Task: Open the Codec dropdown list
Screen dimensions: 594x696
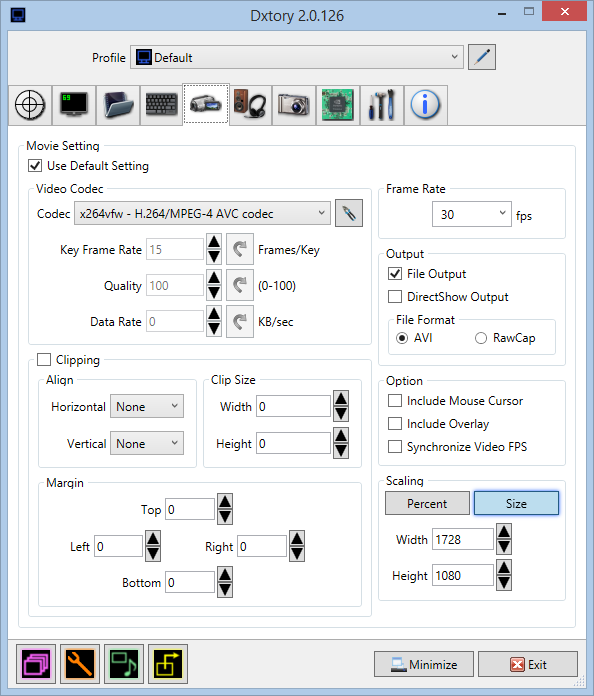Action: (x=202, y=214)
